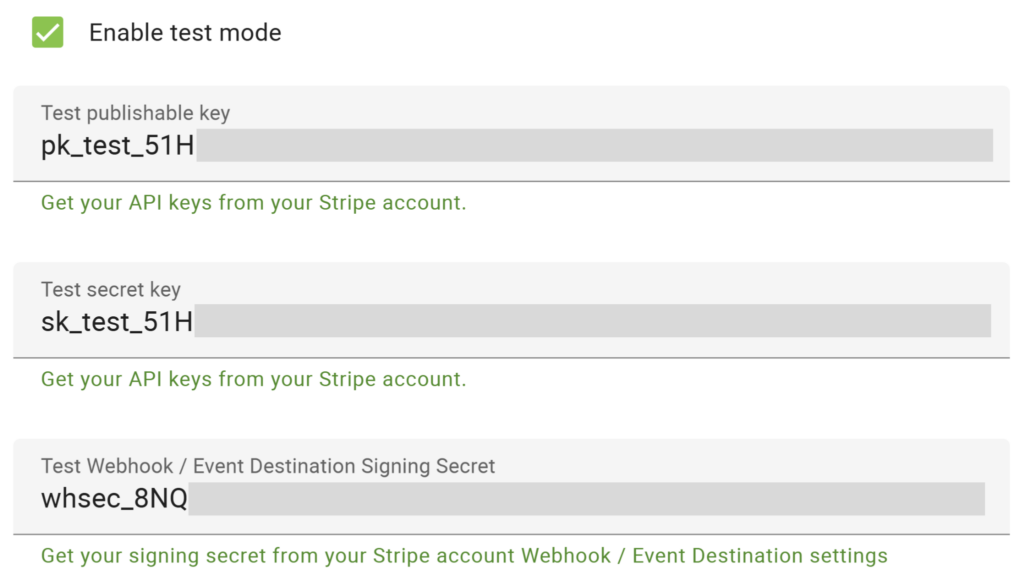
Task: Click the Signing Secret field label
Action: tap(267, 466)
